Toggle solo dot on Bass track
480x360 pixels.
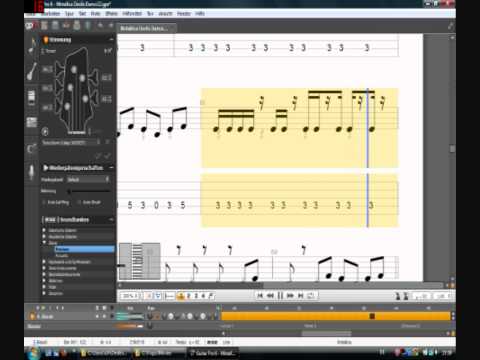[97, 316]
